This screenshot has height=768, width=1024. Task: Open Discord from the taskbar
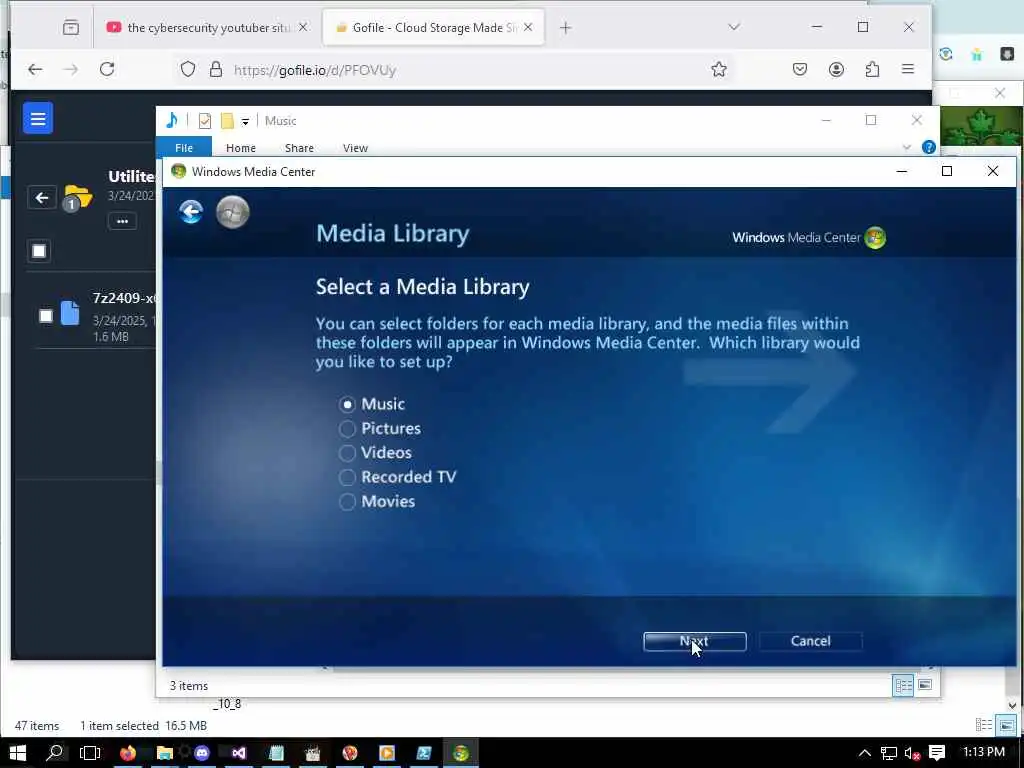tap(202, 753)
